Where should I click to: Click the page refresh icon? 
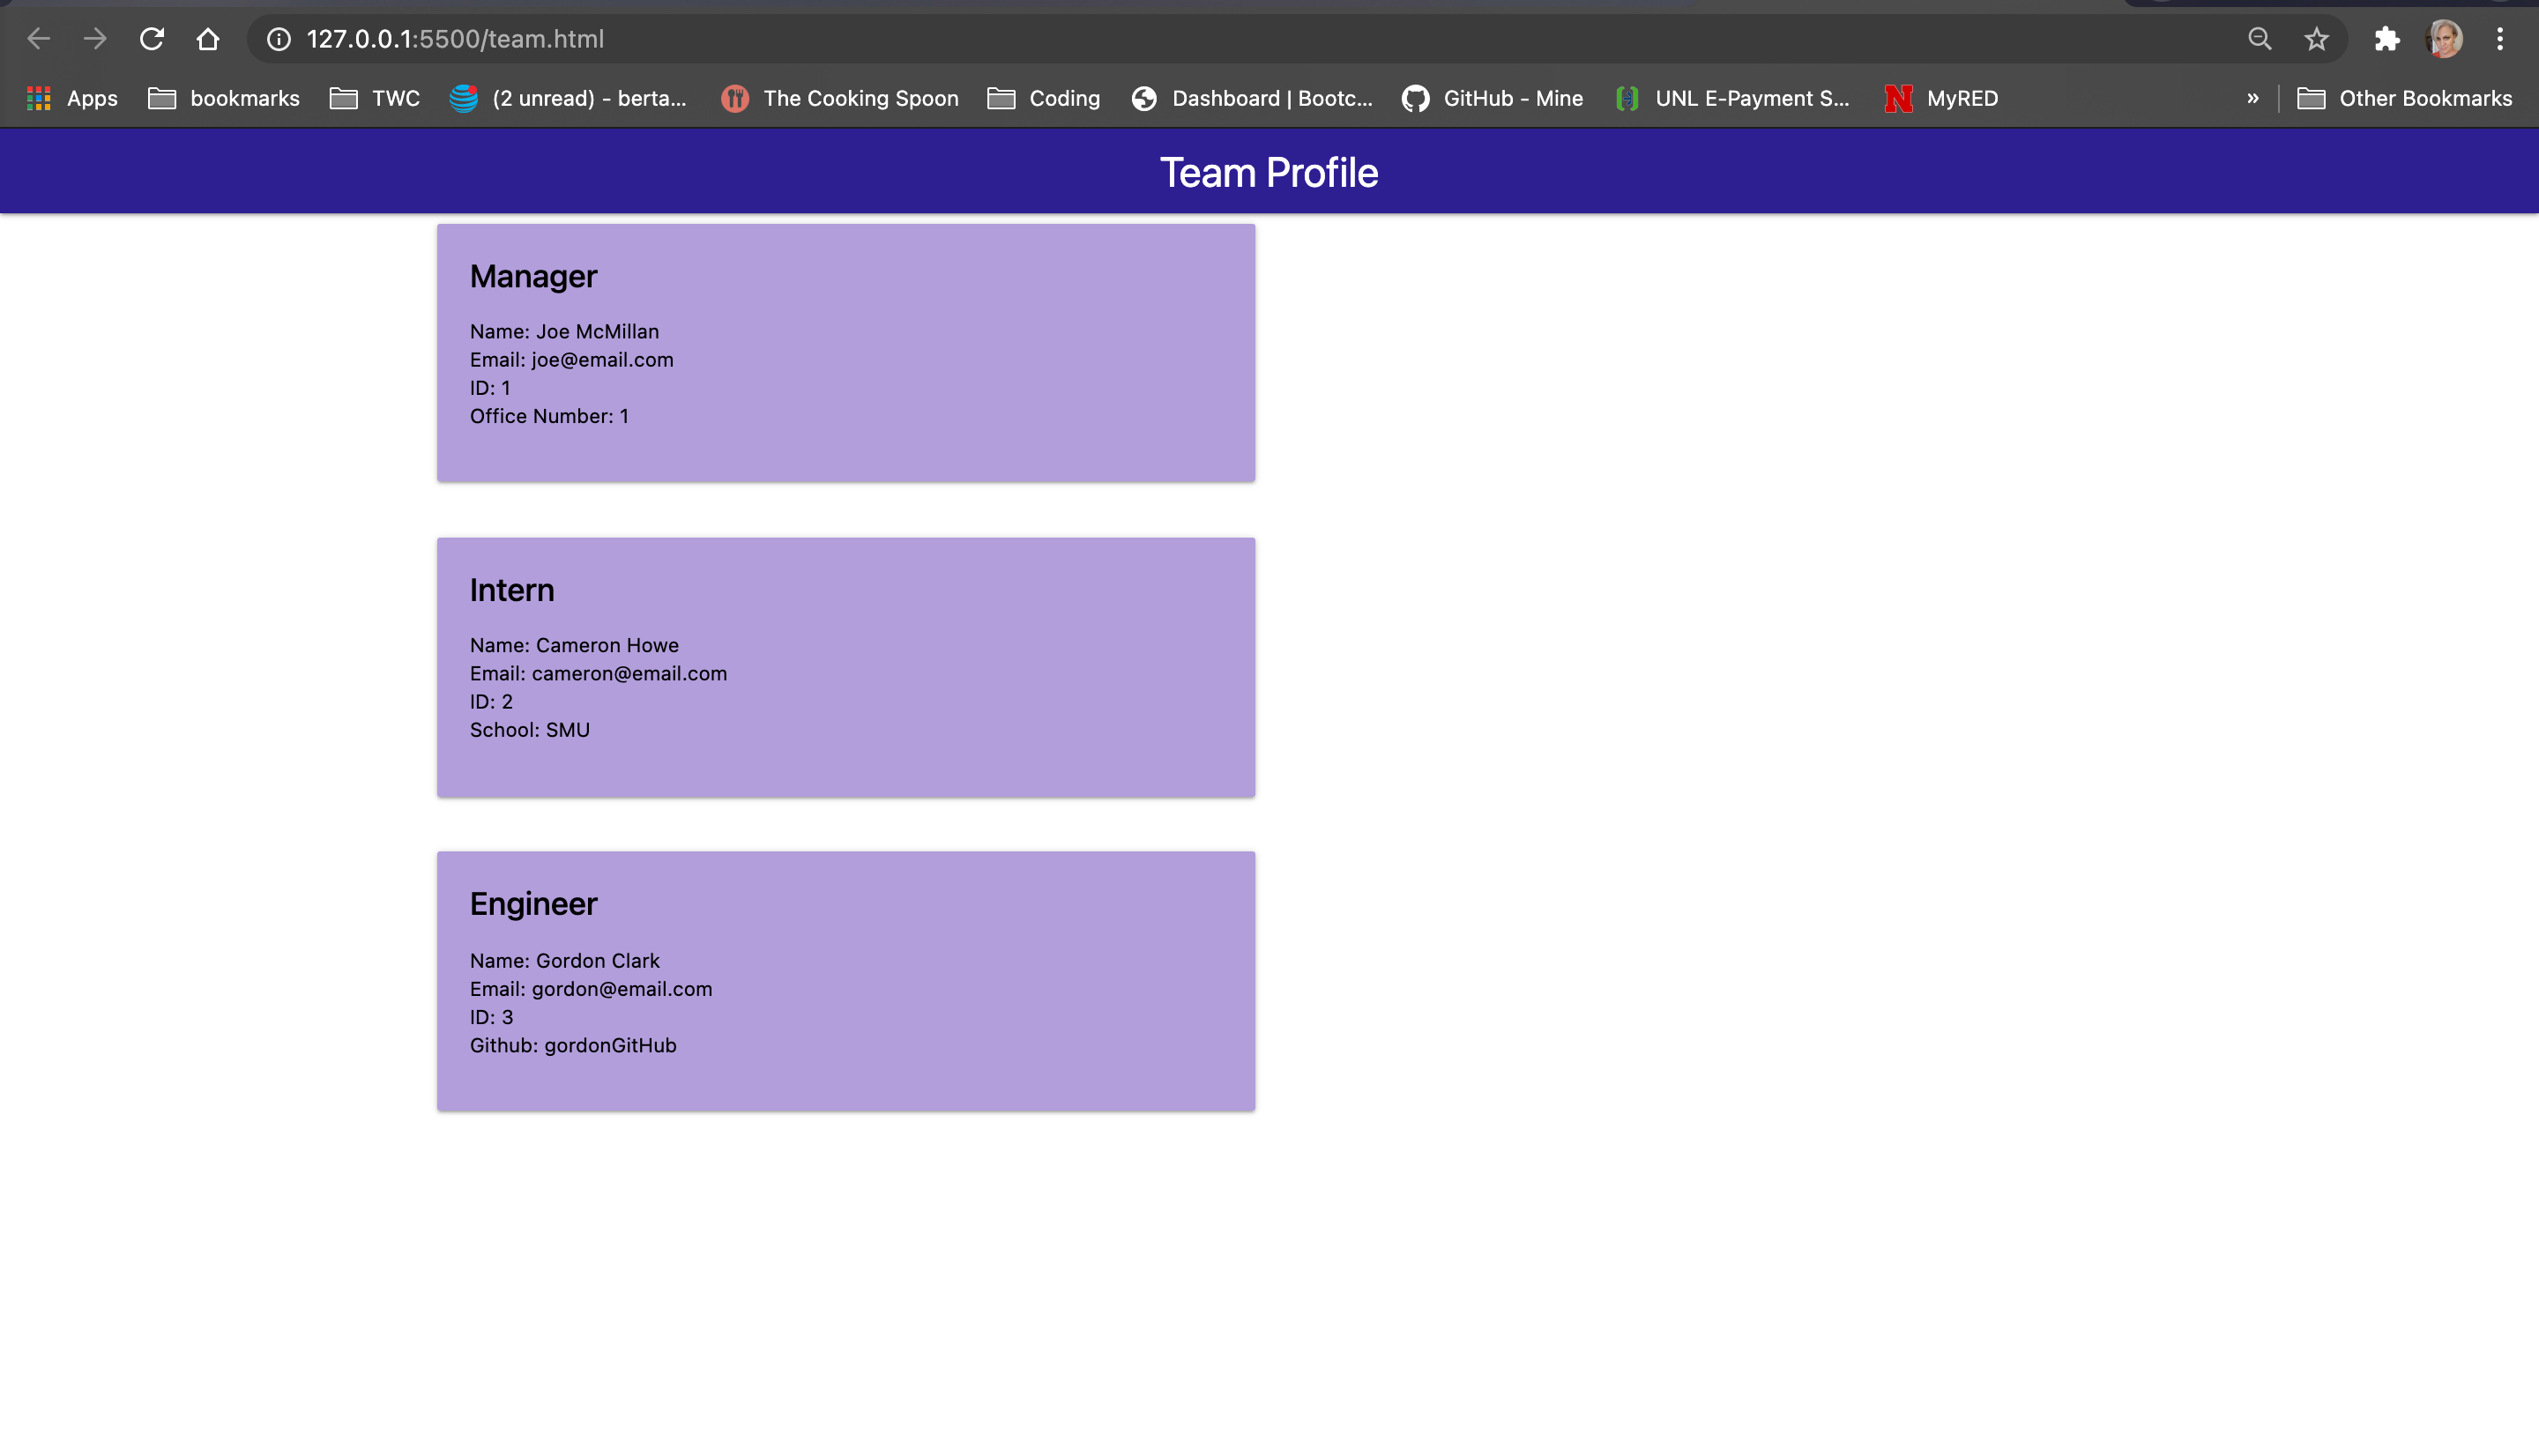coord(153,39)
